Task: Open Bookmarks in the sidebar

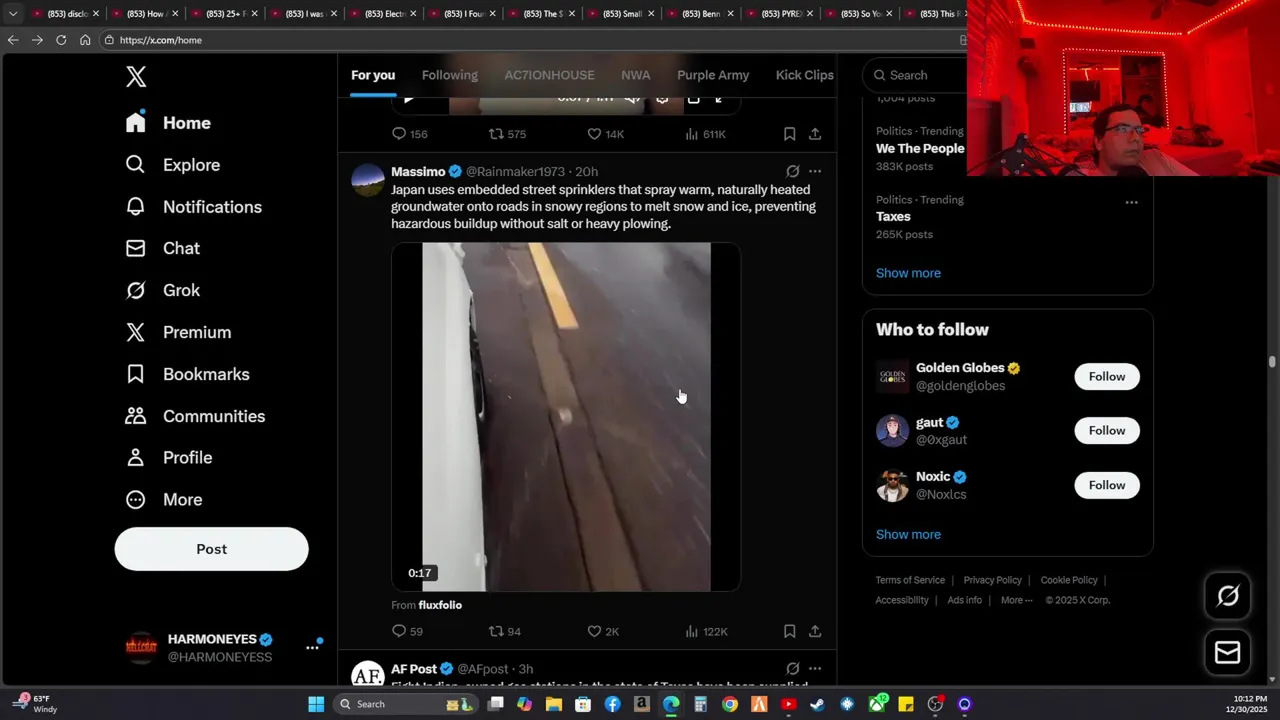Action: pos(187,374)
